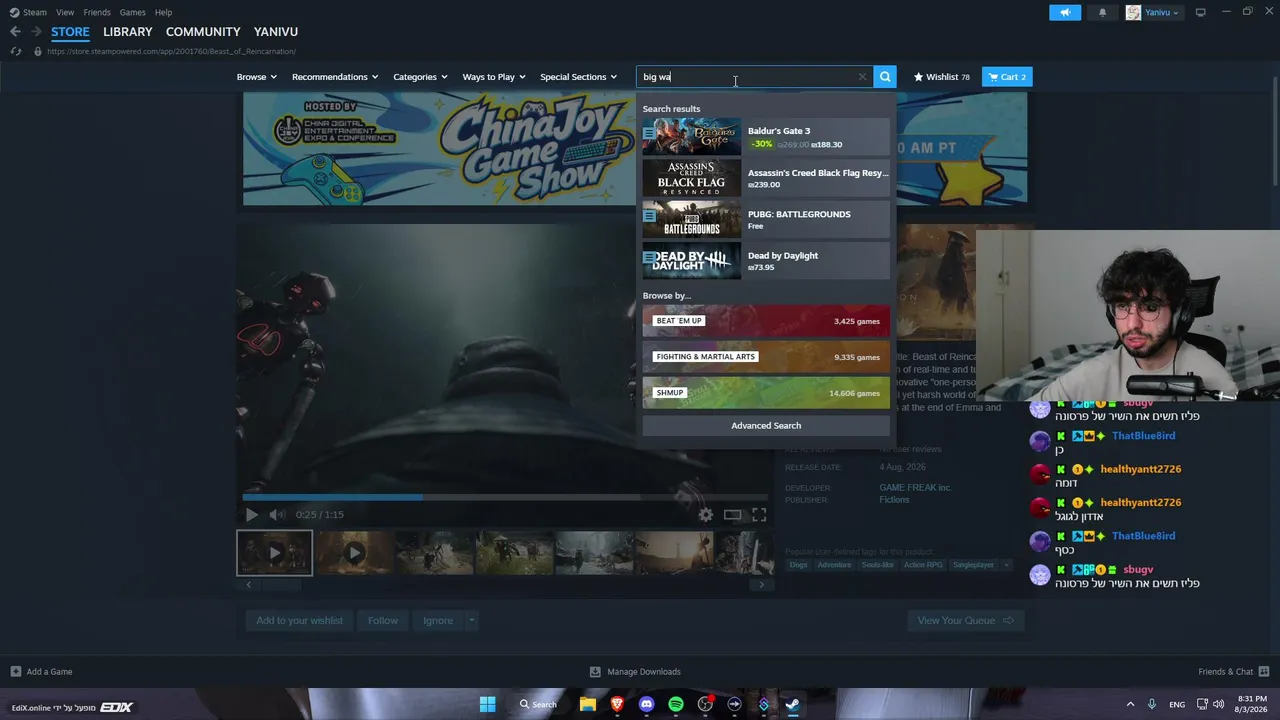Clear the search box with the X icon

point(862,77)
